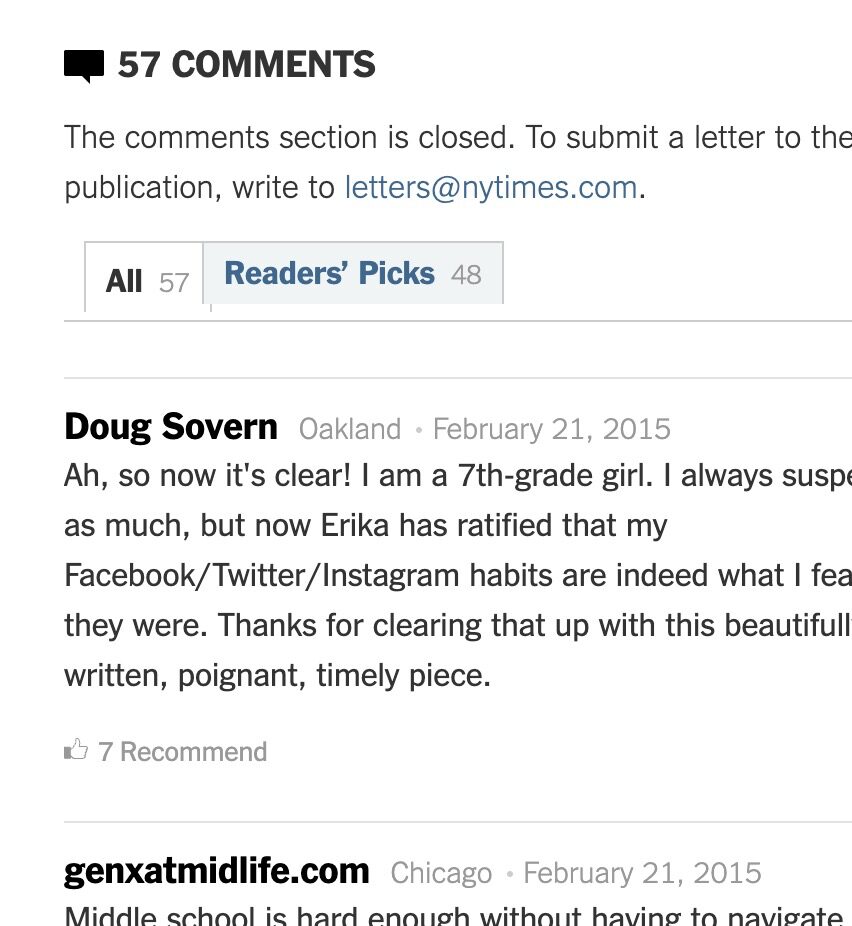Image resolution: width=852 pixels, height=926 pixels.
Task: Open the letters@nytimes.com email link
Action: click(x=490, y=187)
